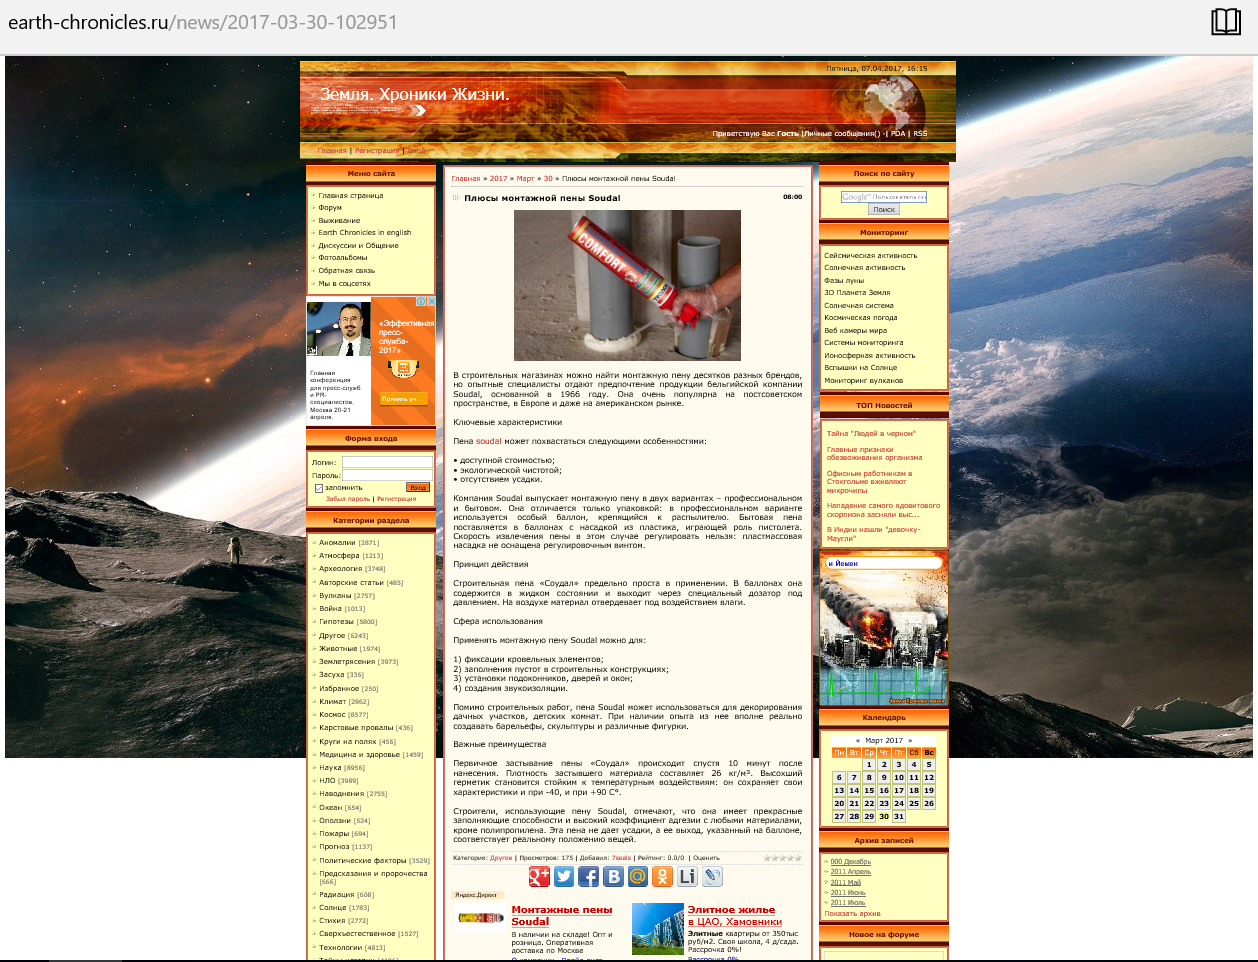The height and width of the screenshot is (962, 1258).
Task: Share article on LiveInternet (Li)
Action: pos(687,877)
